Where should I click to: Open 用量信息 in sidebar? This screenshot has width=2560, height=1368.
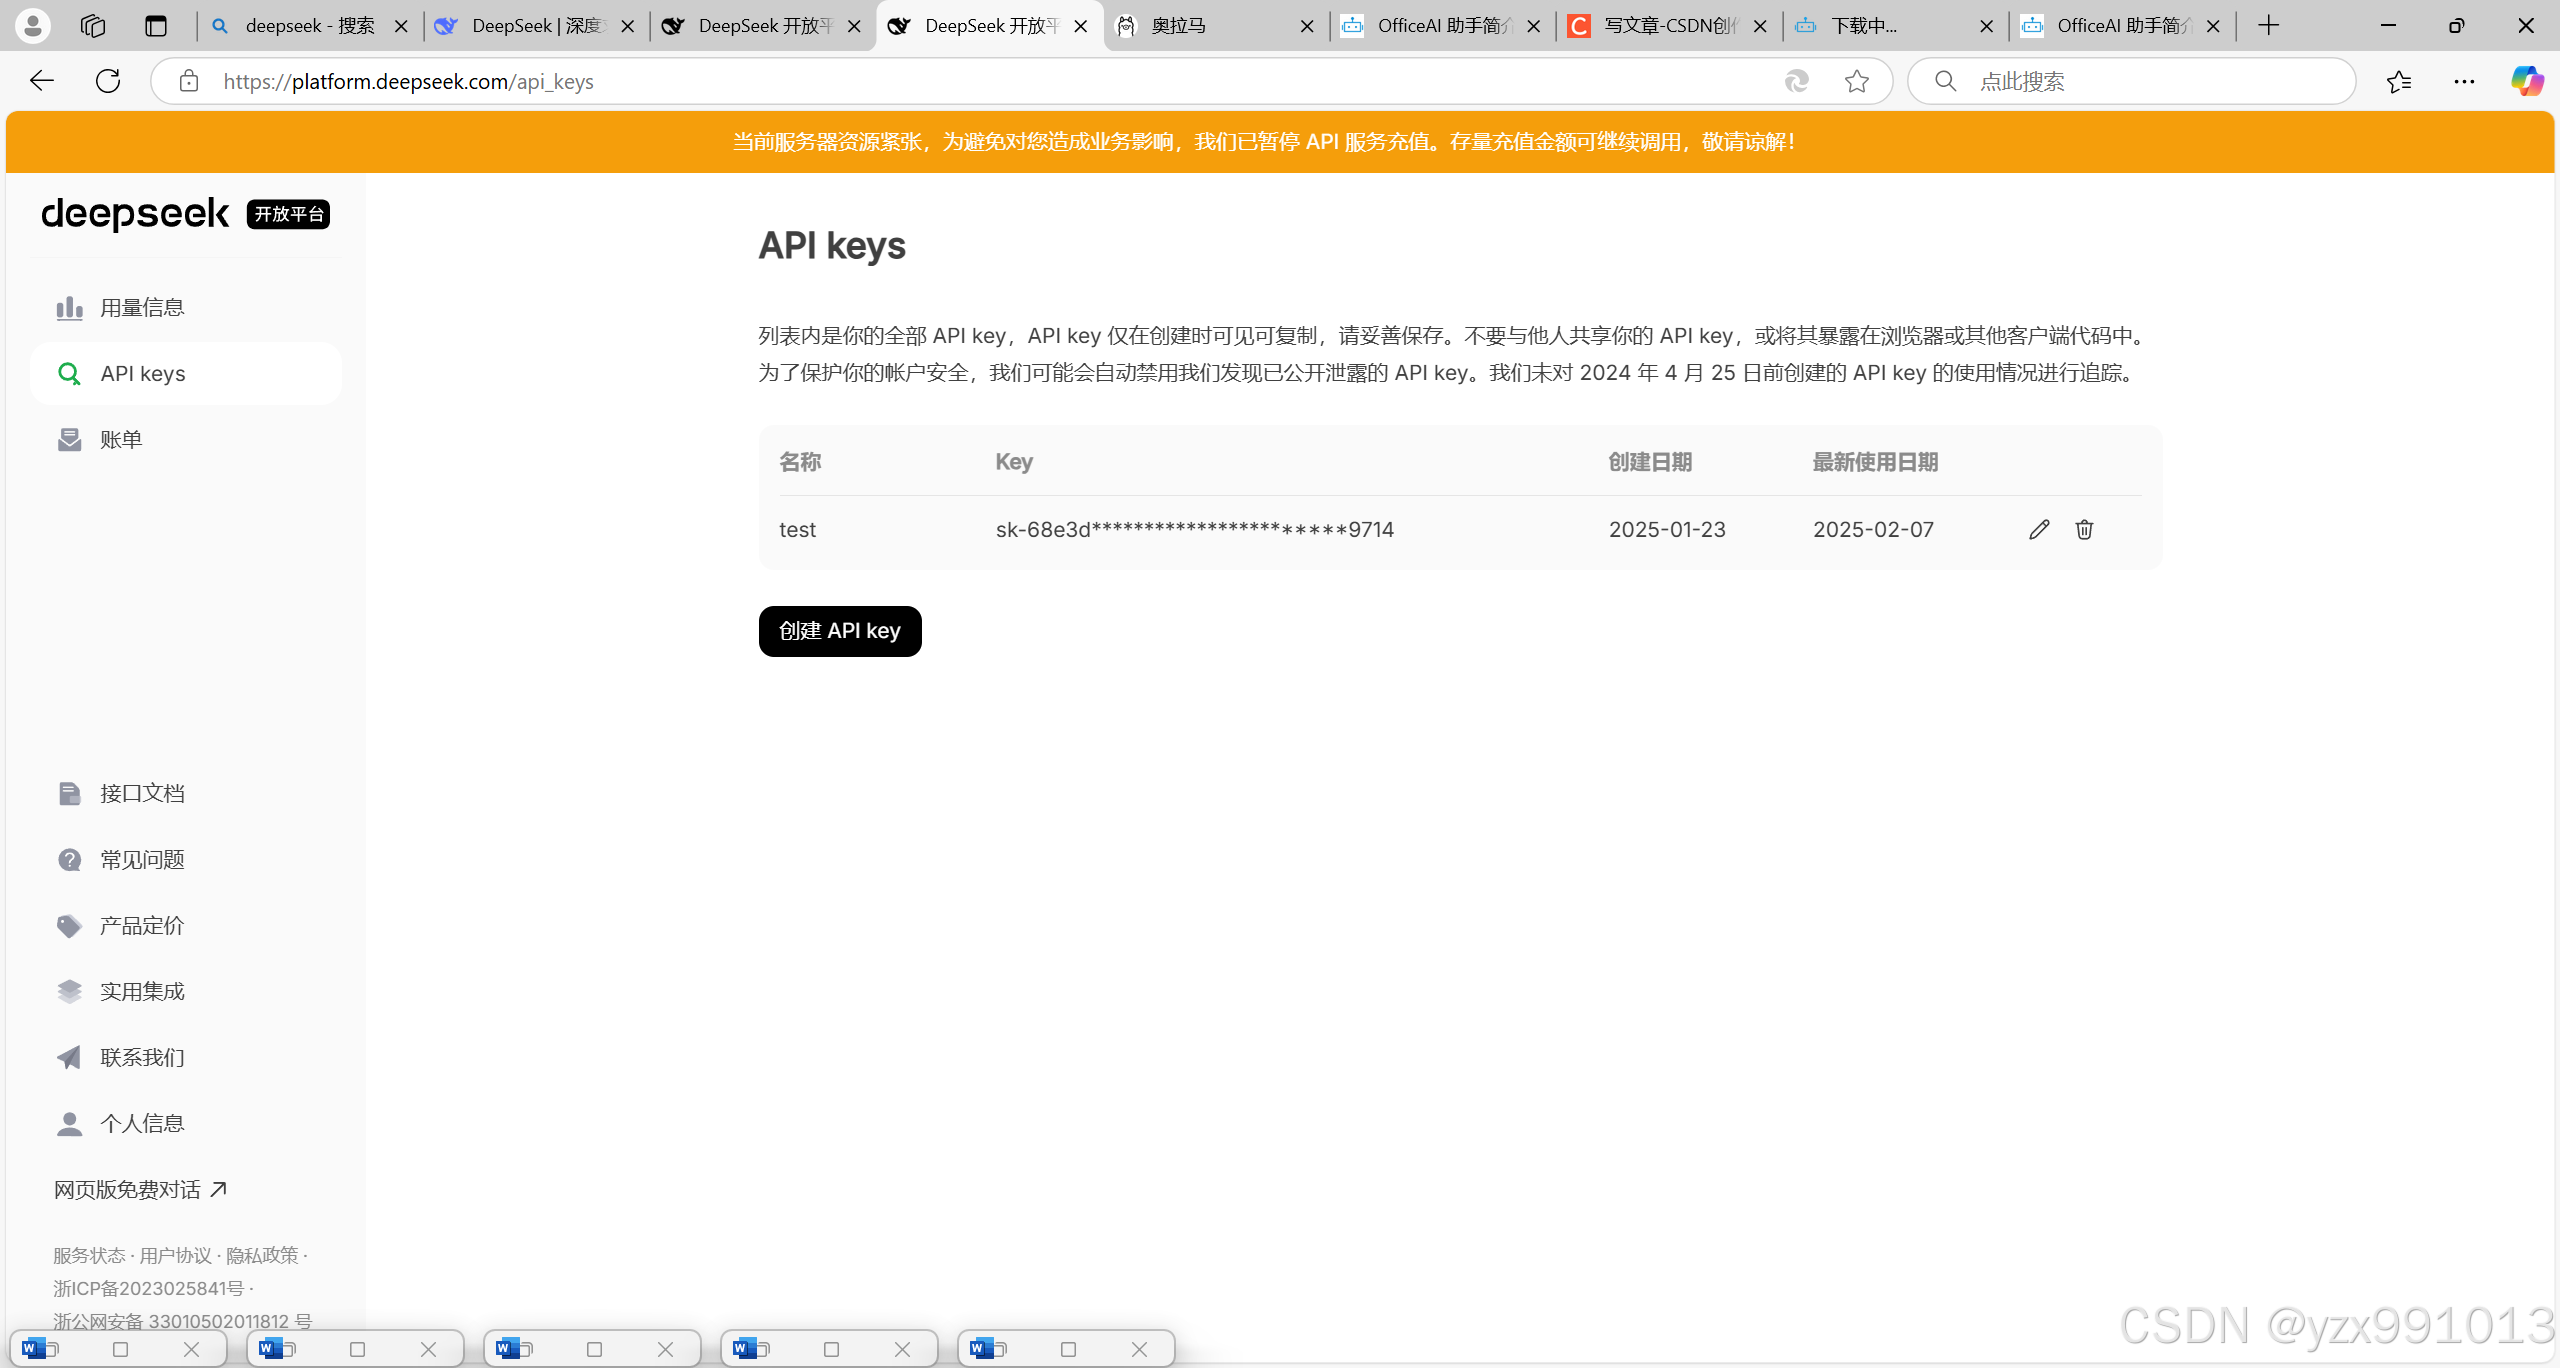pyautogui.click(x=142, y=308)
